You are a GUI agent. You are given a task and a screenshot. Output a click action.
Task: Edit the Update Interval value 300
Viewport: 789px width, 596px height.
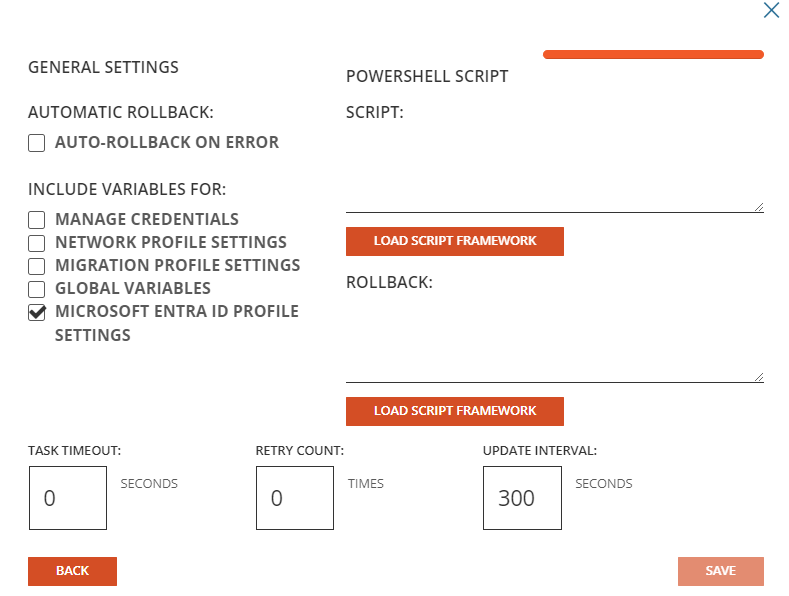coord(522,498)
